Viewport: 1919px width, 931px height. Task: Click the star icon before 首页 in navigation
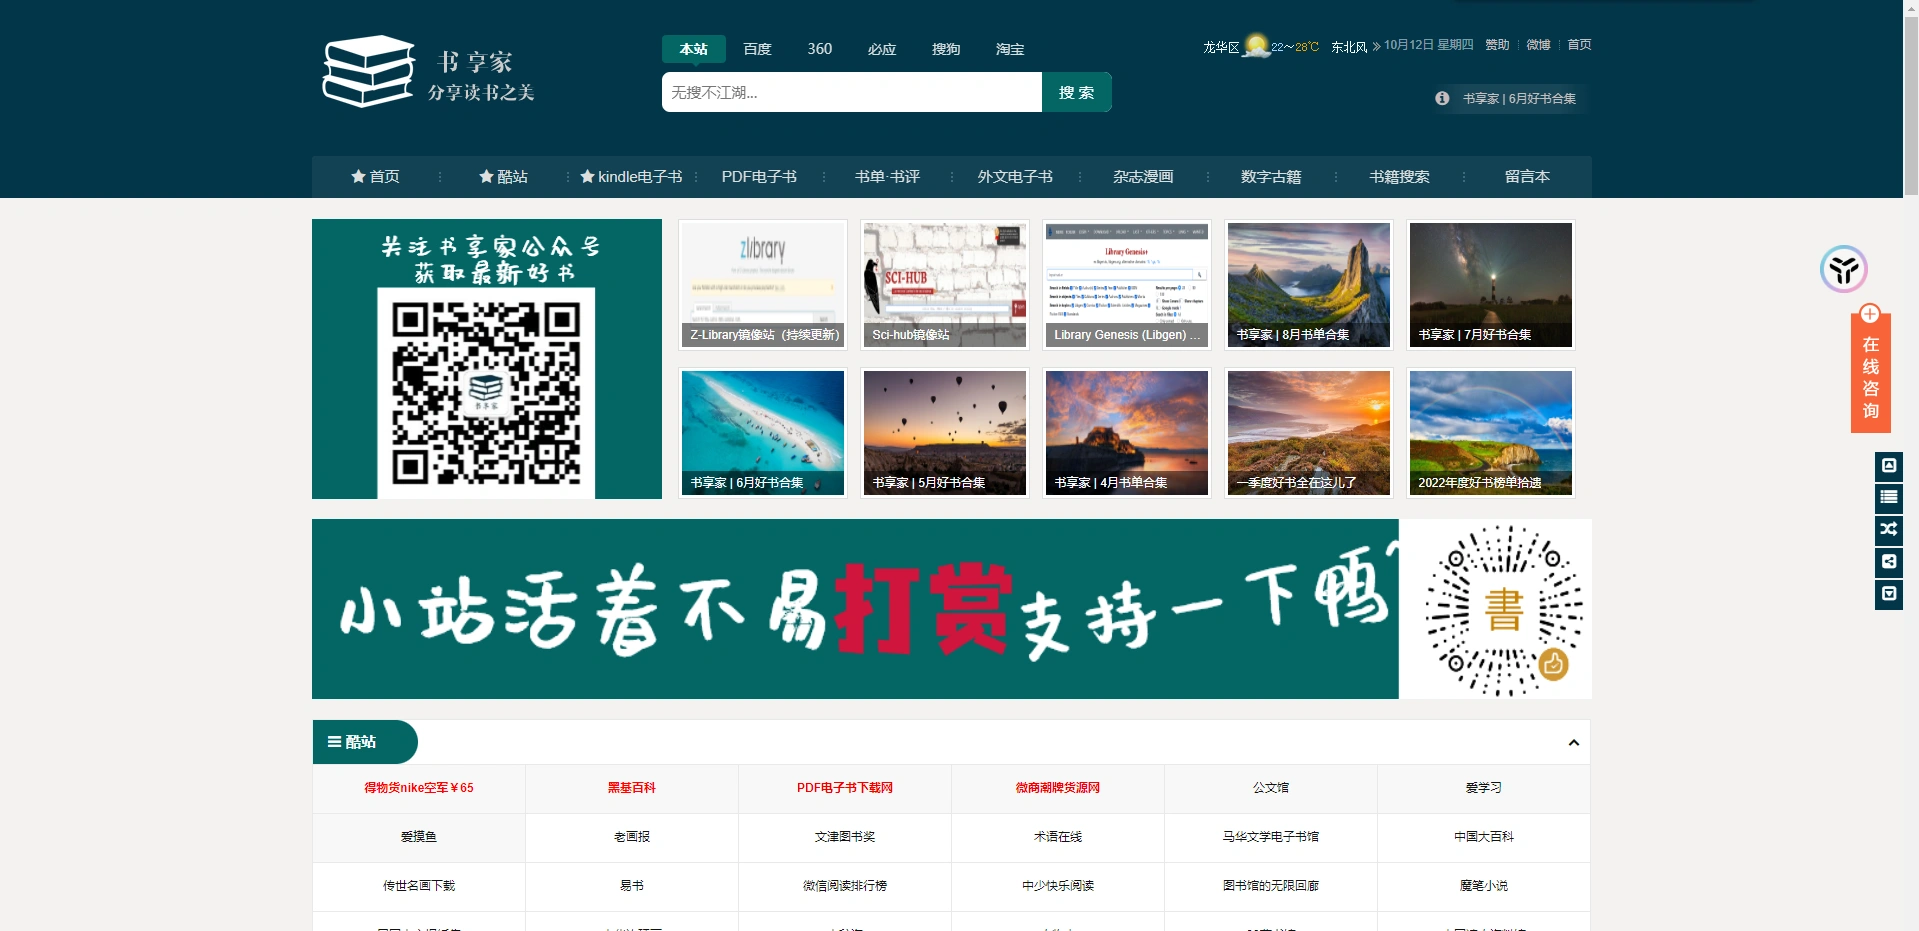point(358,176)
